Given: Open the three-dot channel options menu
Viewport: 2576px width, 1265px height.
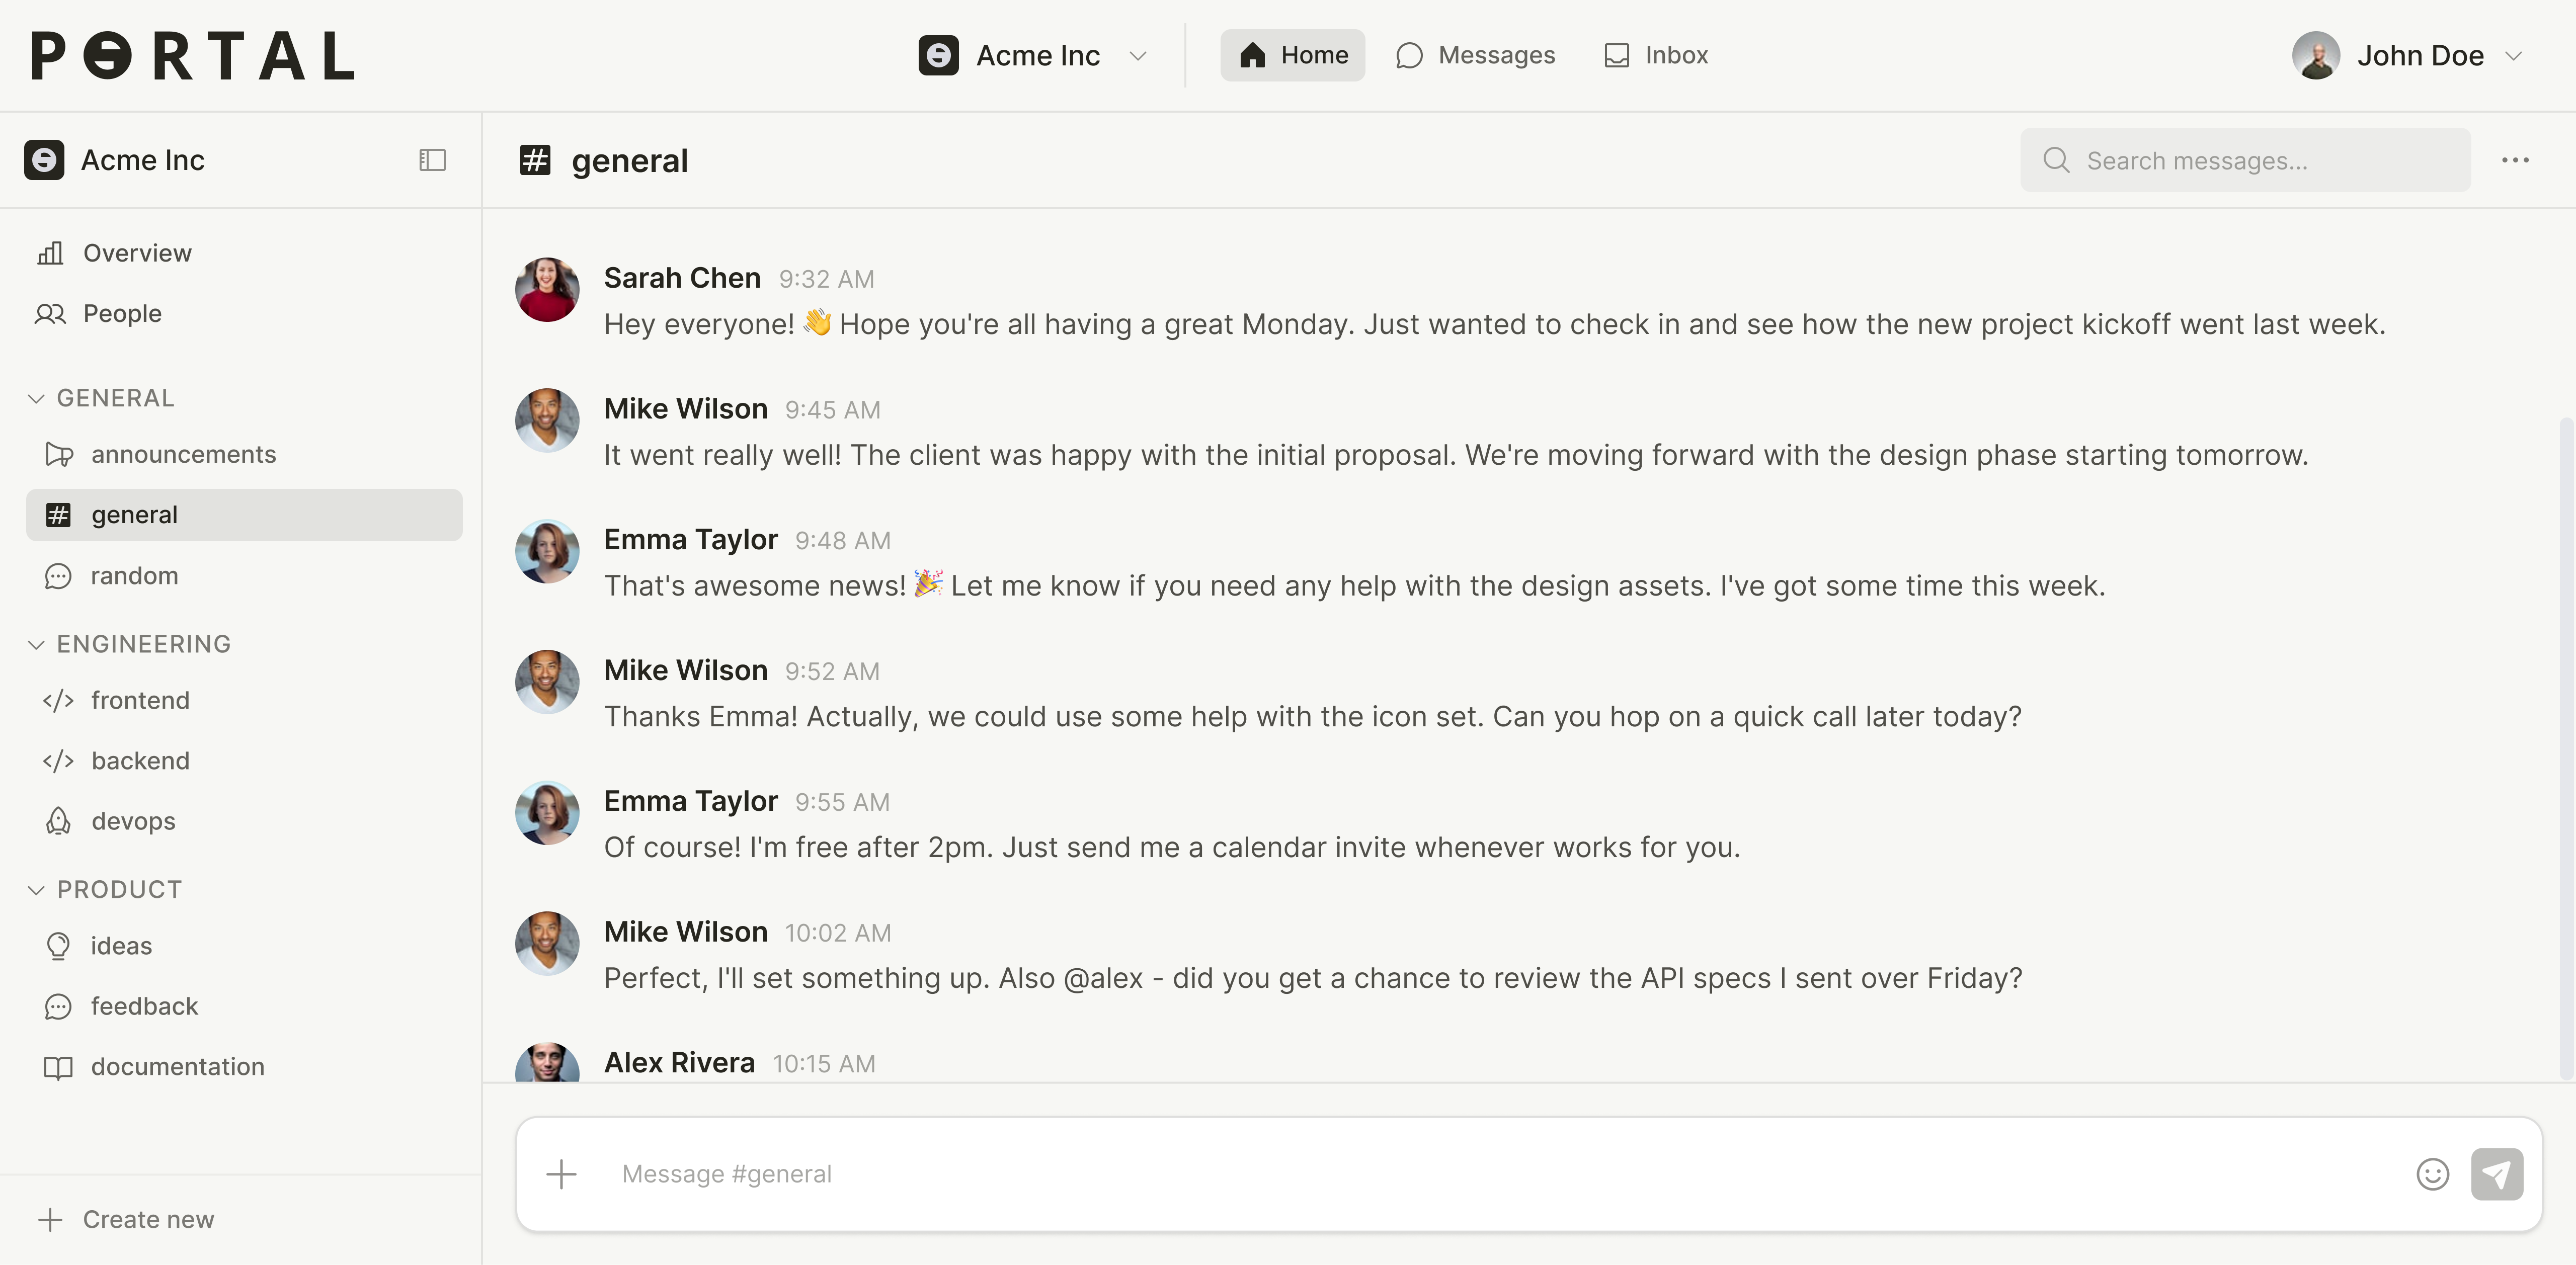Looking at the screenshot, I should pyautogui.click(x=2515, y=160).
